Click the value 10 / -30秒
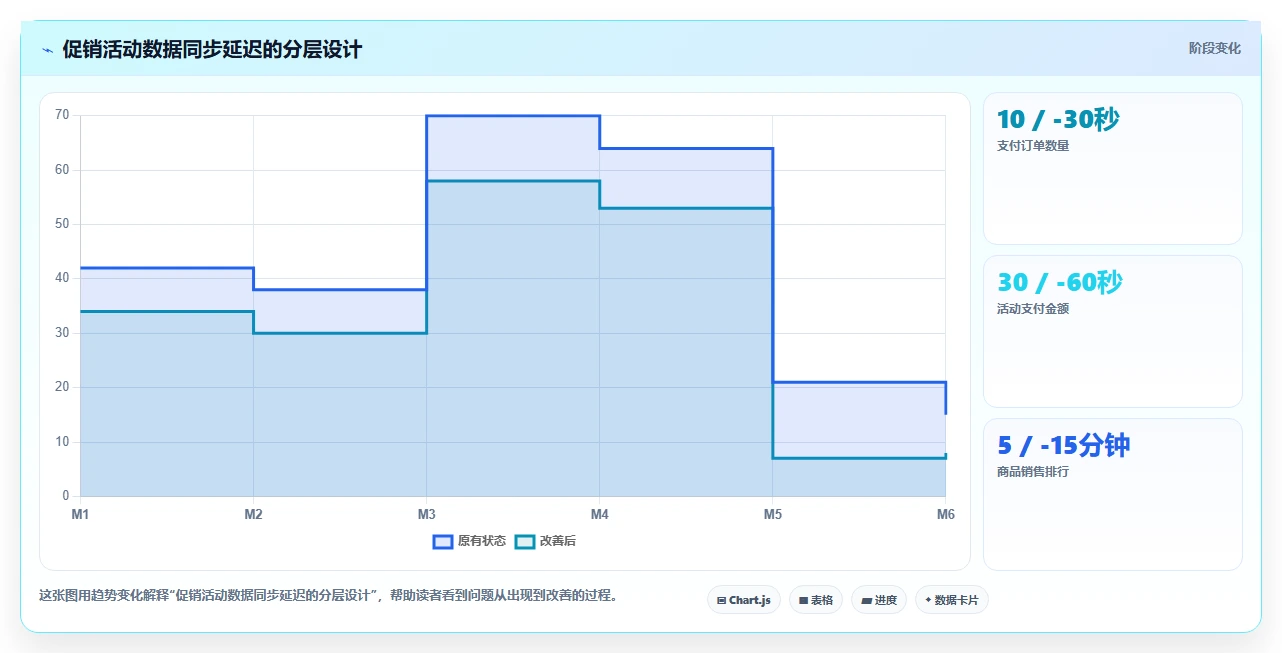Screen dimensions: 1282x653 click(1058, 120)
